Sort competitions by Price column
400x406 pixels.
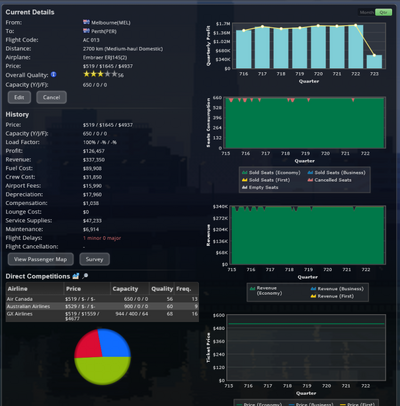coord(87,289)
